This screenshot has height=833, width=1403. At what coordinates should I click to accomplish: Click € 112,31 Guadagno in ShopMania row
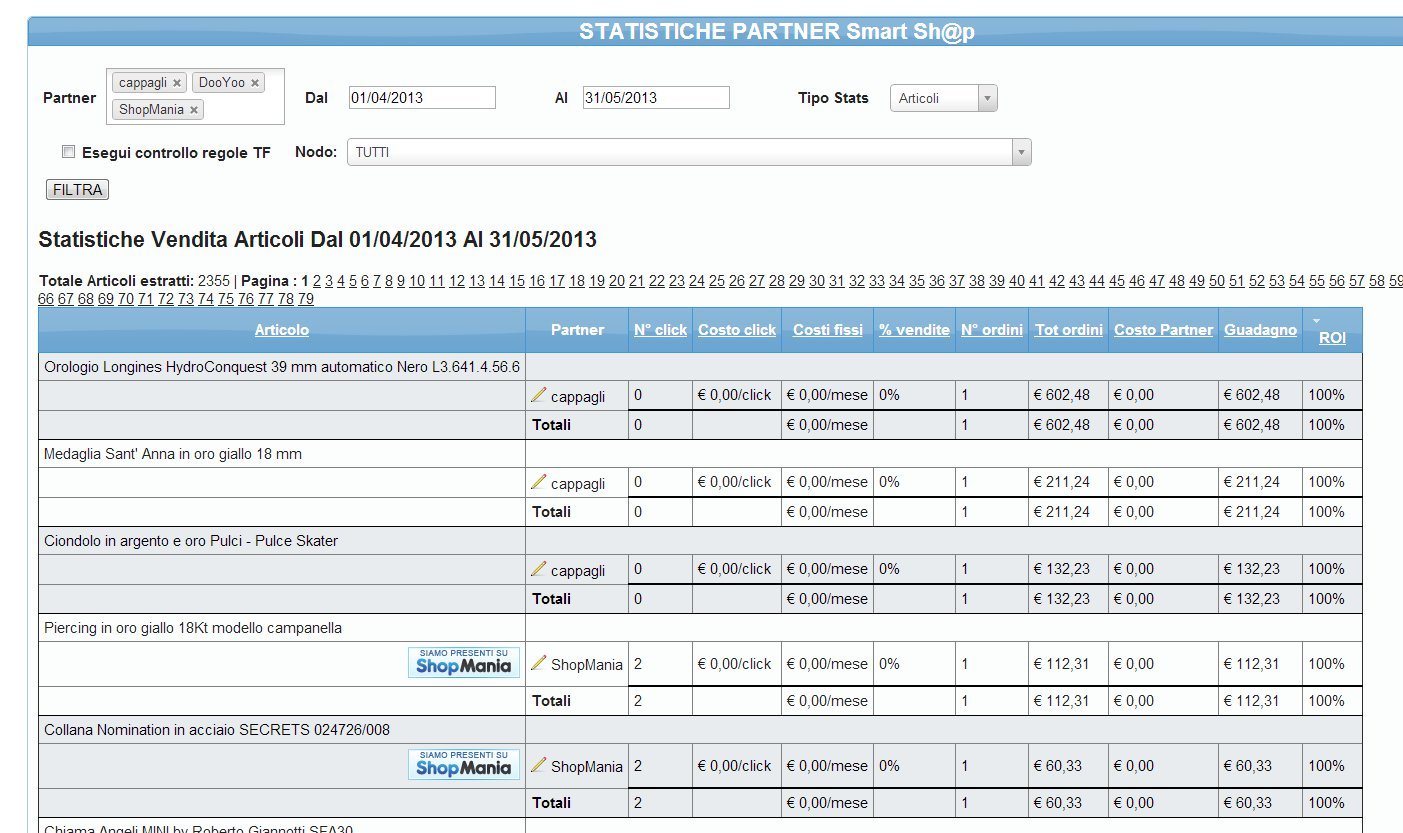(1252, 664)
